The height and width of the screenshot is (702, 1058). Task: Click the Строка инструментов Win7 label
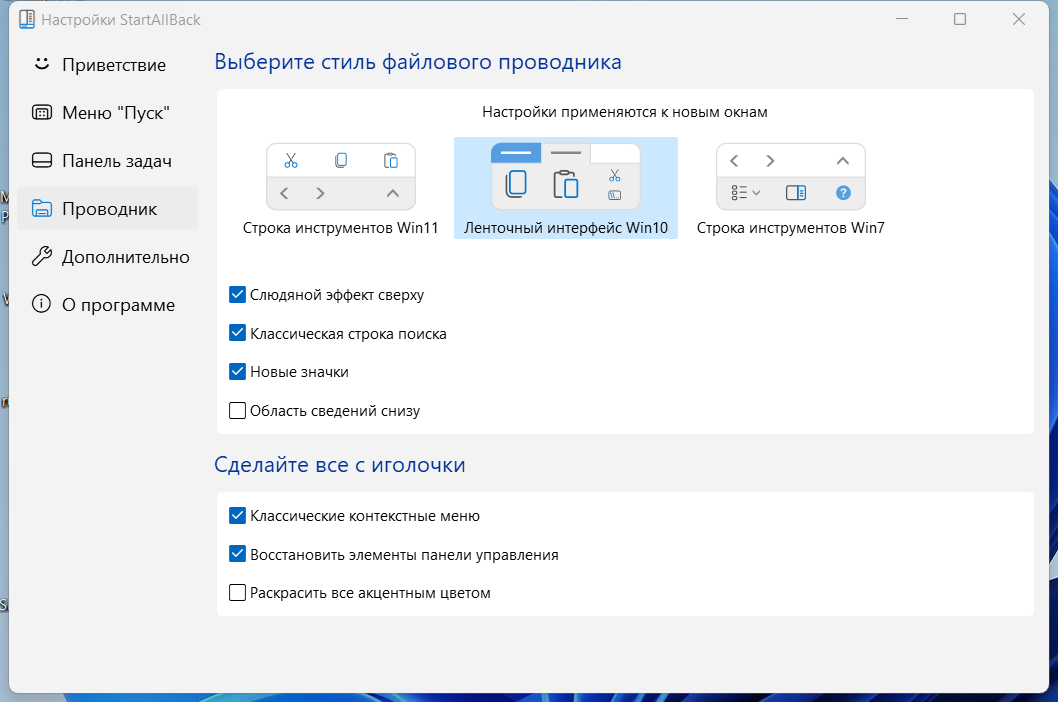point(791,228)
